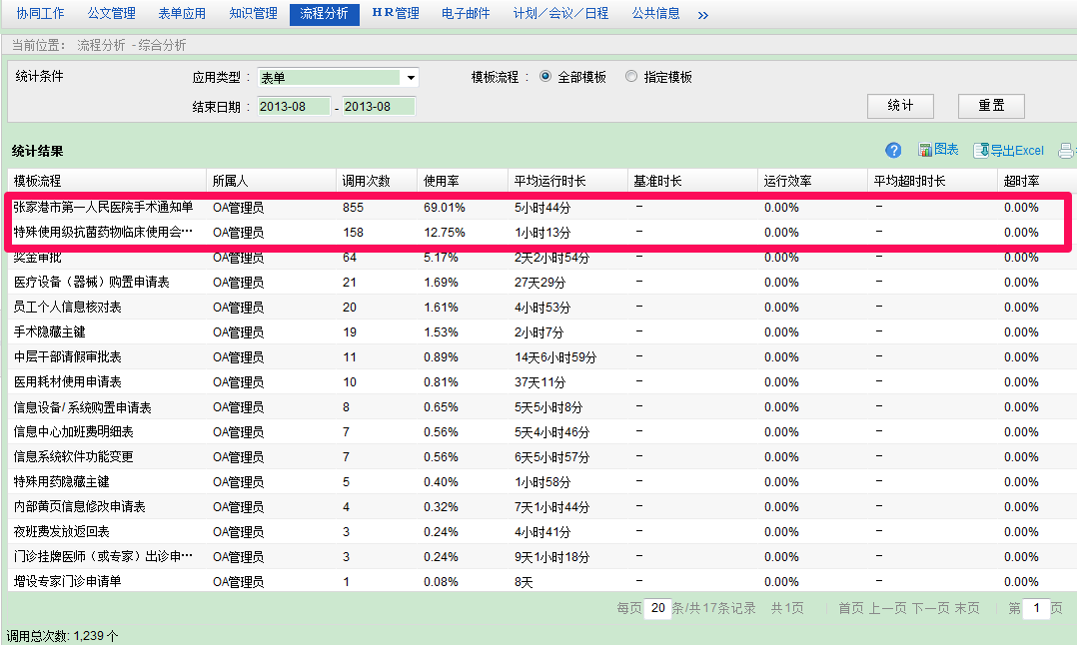Click the 统计 button
This screenshot has width=1077, height=645.
[900, 106]
